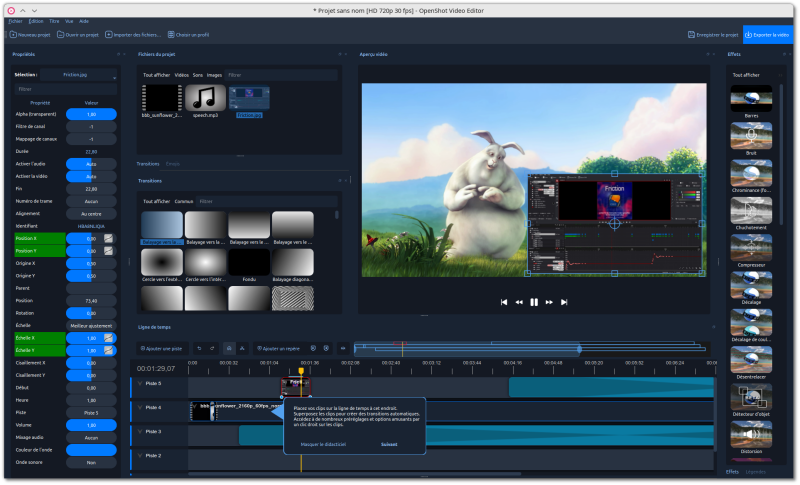The height and width of the screenshot is (485, 800).
Task: Click the undo arrow in timeline toolbar
Action: 199,348
